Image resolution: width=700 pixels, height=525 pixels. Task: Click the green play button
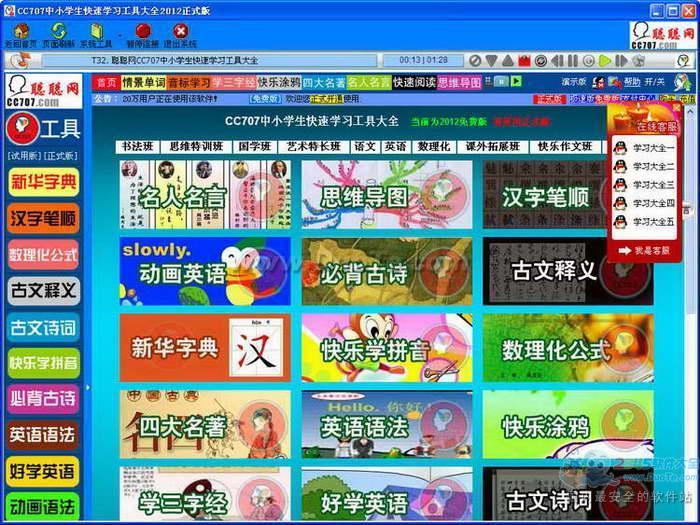pos(605,60)
